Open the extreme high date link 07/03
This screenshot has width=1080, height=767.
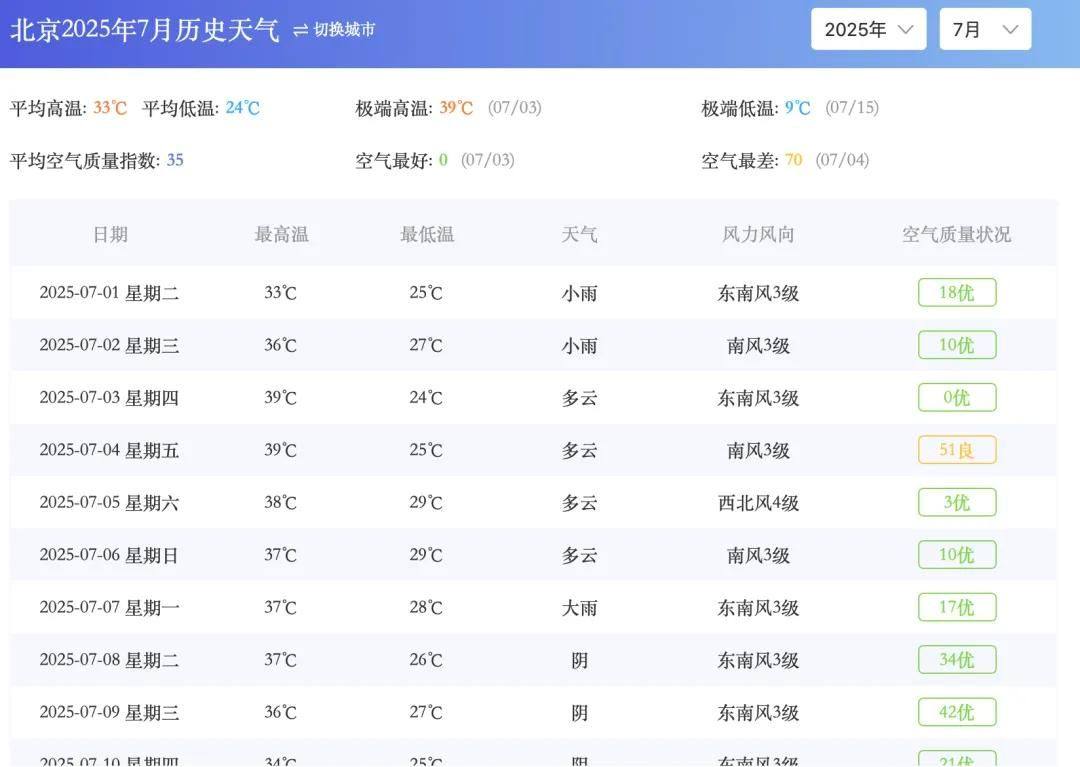(x=513, y=107)
